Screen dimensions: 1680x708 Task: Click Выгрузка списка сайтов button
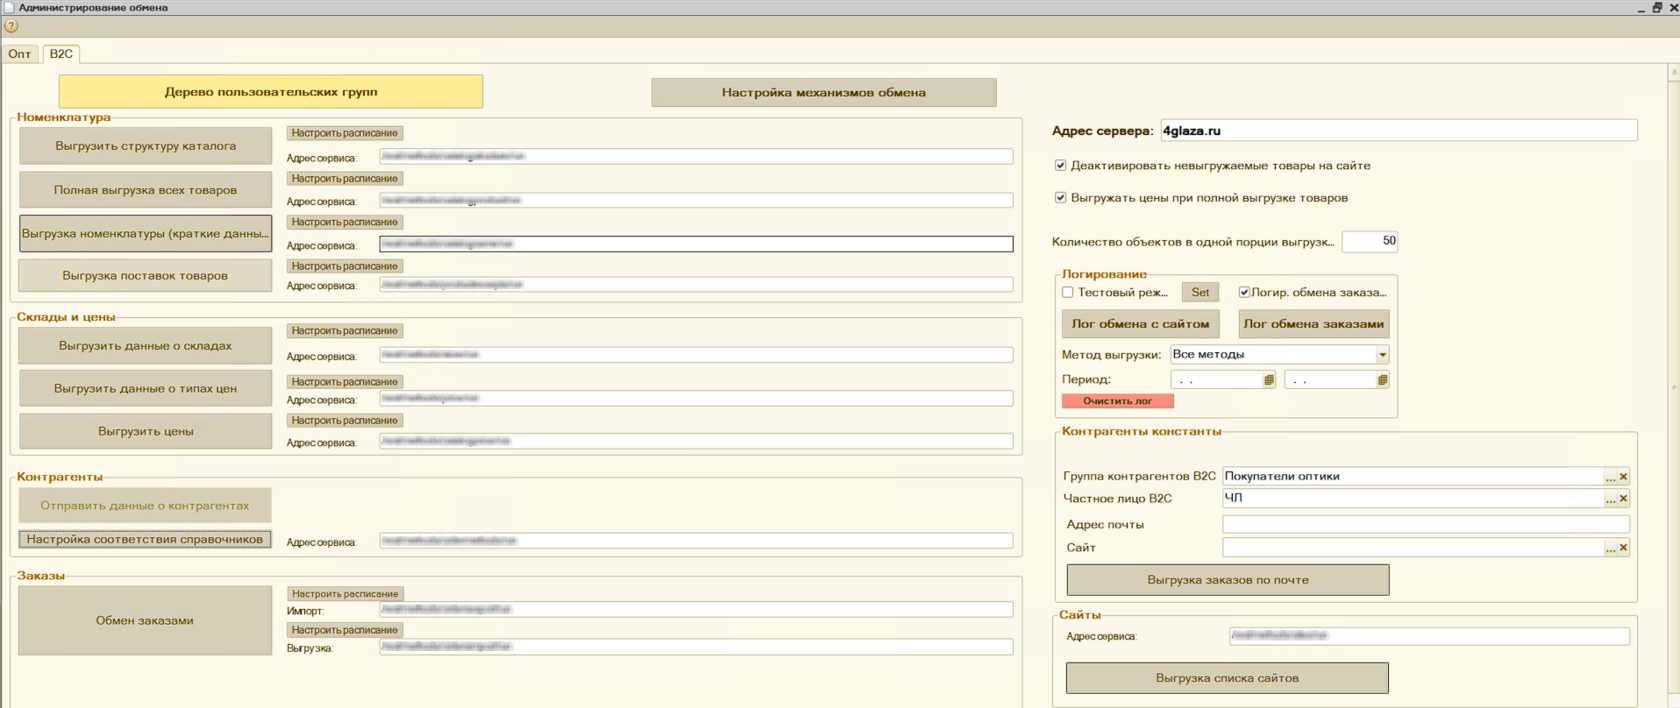1227,678
